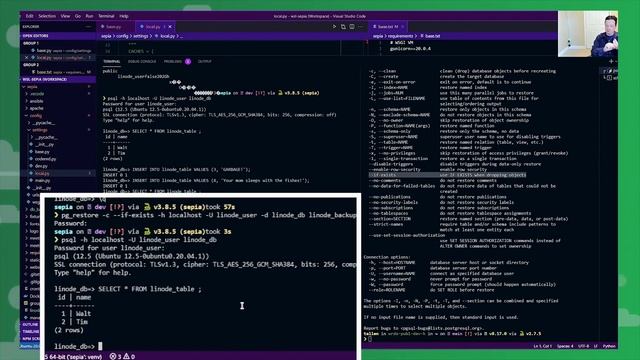The image size is (640, 360).
Task: Open the Edit menu
Action: (29, 16)
